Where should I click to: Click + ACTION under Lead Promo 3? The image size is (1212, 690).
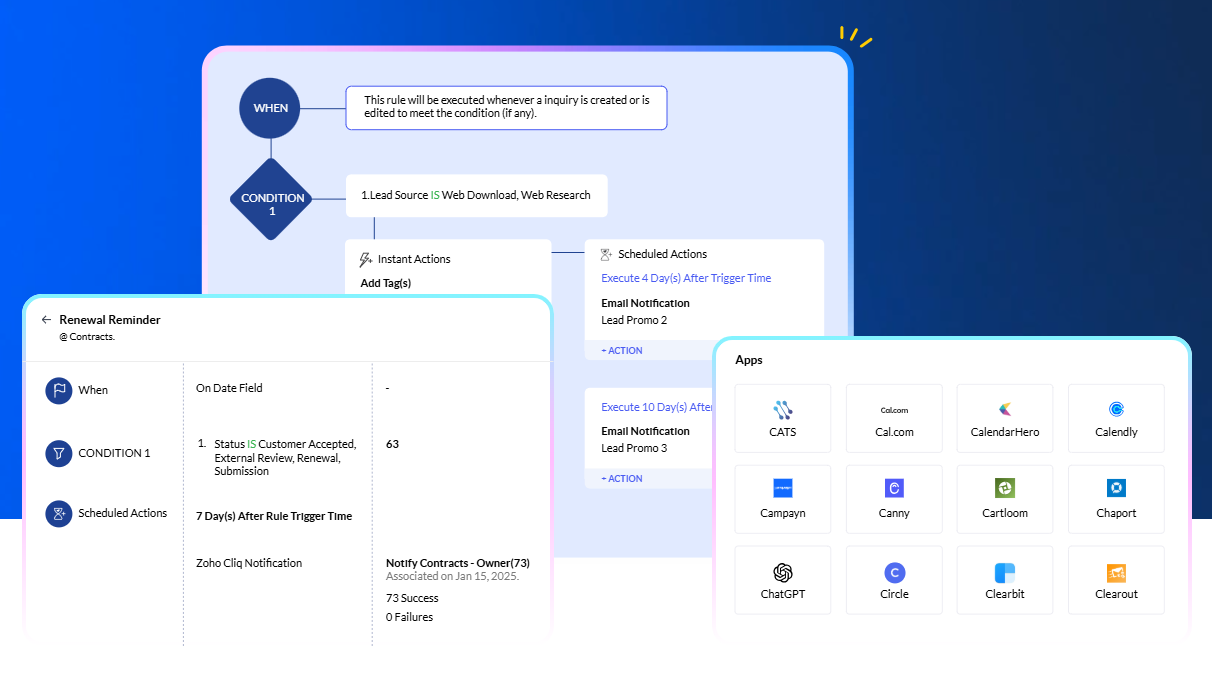pos(622,479)
